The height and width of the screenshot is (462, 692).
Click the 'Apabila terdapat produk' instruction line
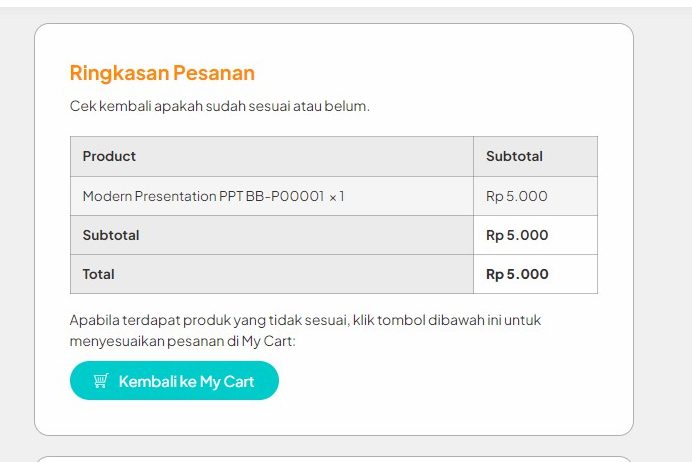point(305,320)
